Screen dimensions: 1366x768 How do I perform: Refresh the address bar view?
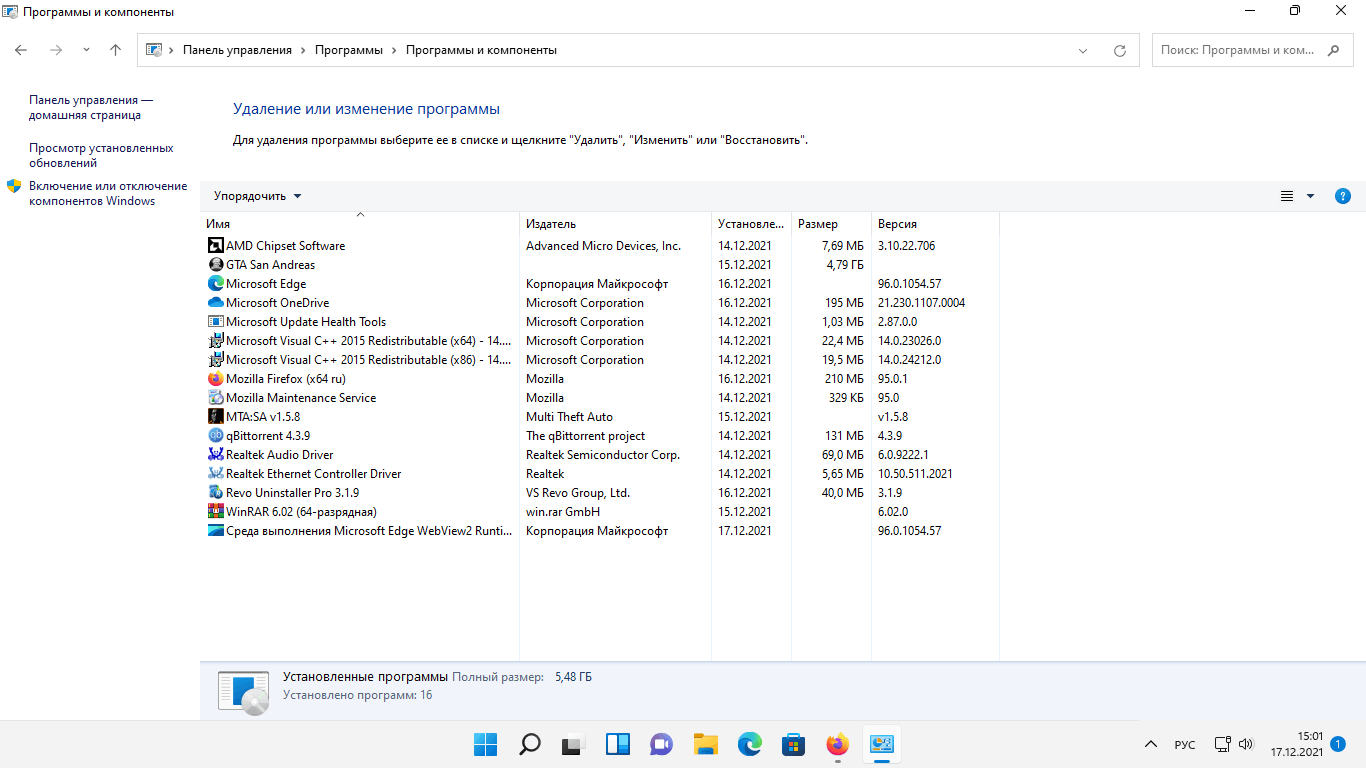(1120, 50)
